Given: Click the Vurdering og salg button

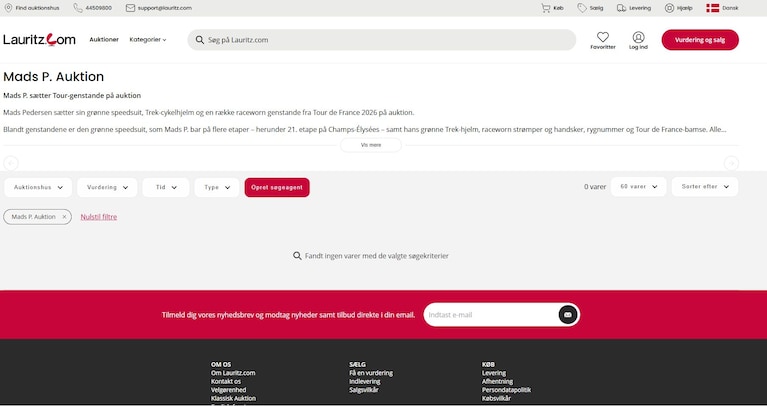Looking at the screenshot, I should pyautogui.click(x=700, y=40).
